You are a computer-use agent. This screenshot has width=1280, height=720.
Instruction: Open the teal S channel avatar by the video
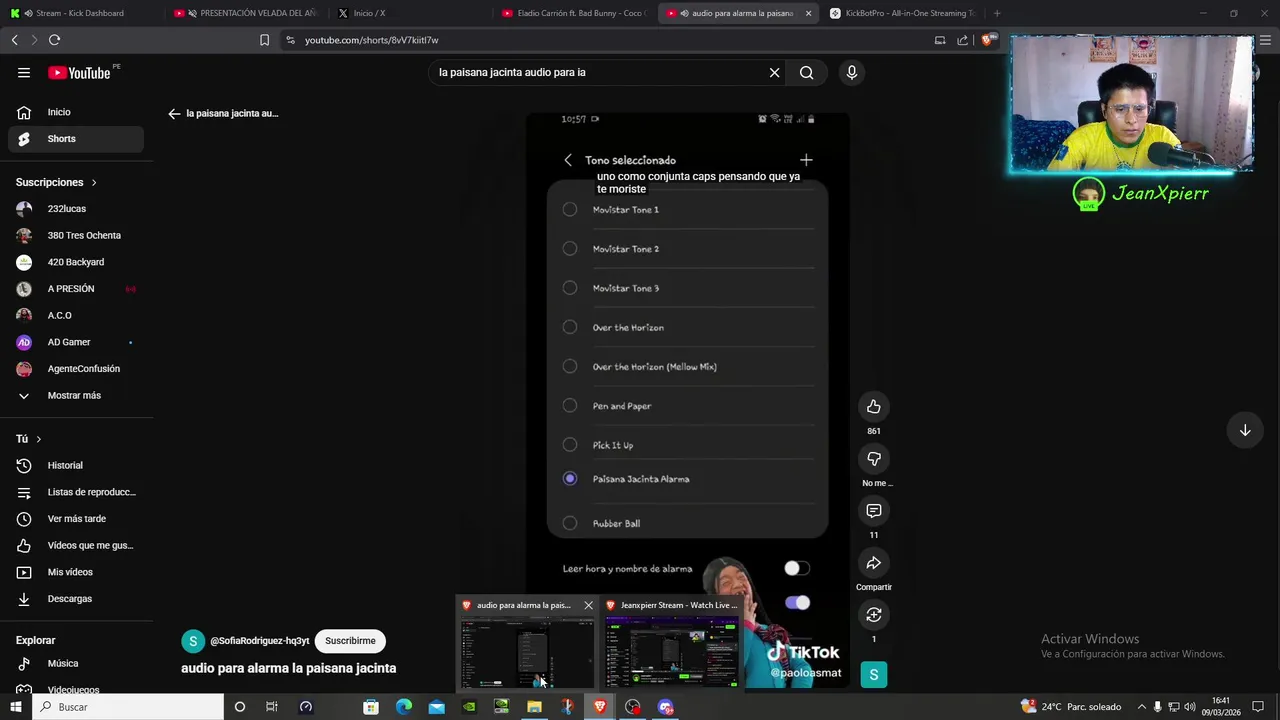[874, 675]
